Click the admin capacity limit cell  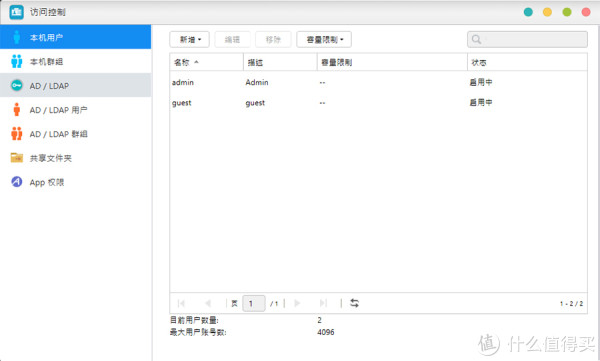(x=322, y=83)
